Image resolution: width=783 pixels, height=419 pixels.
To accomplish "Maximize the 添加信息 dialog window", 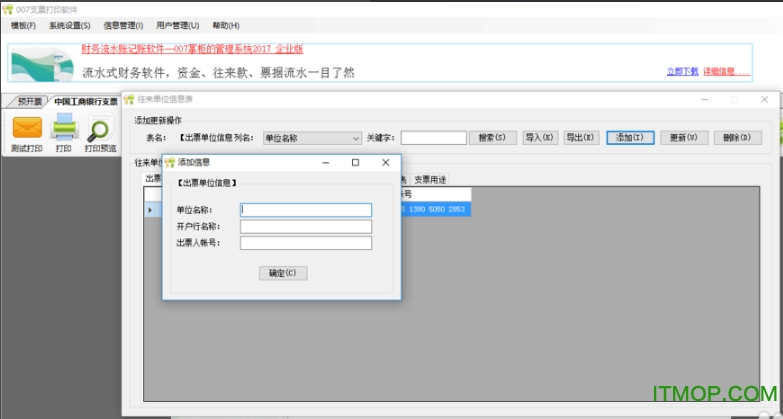I will coord(355,162).
